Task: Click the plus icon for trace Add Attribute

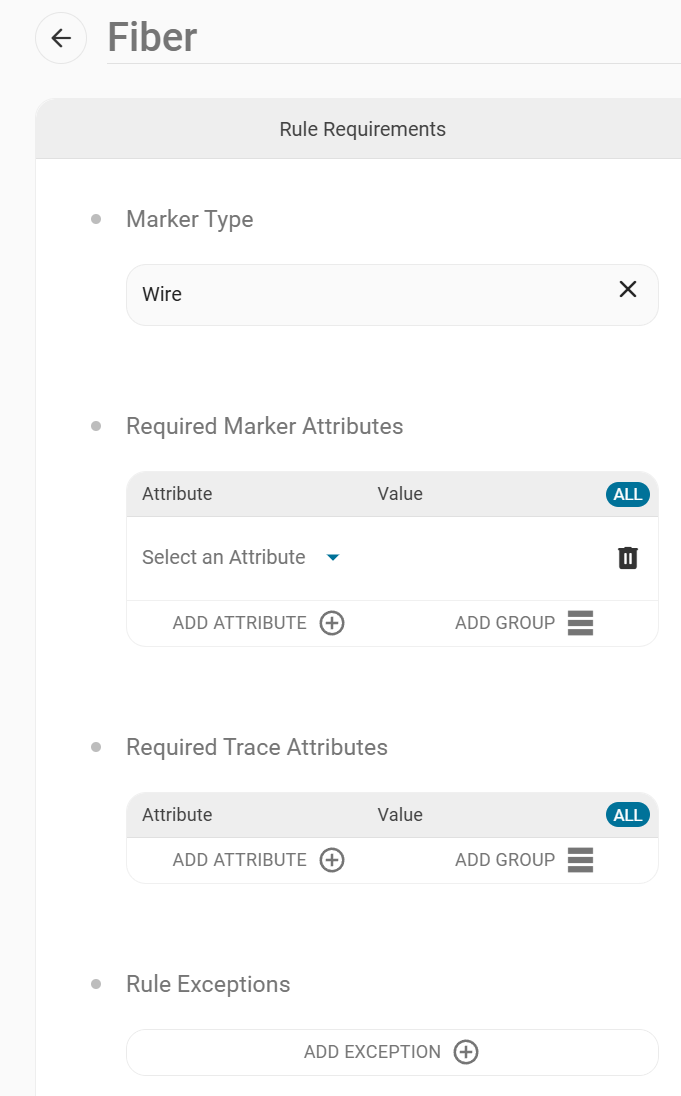Action: point(332,860)
